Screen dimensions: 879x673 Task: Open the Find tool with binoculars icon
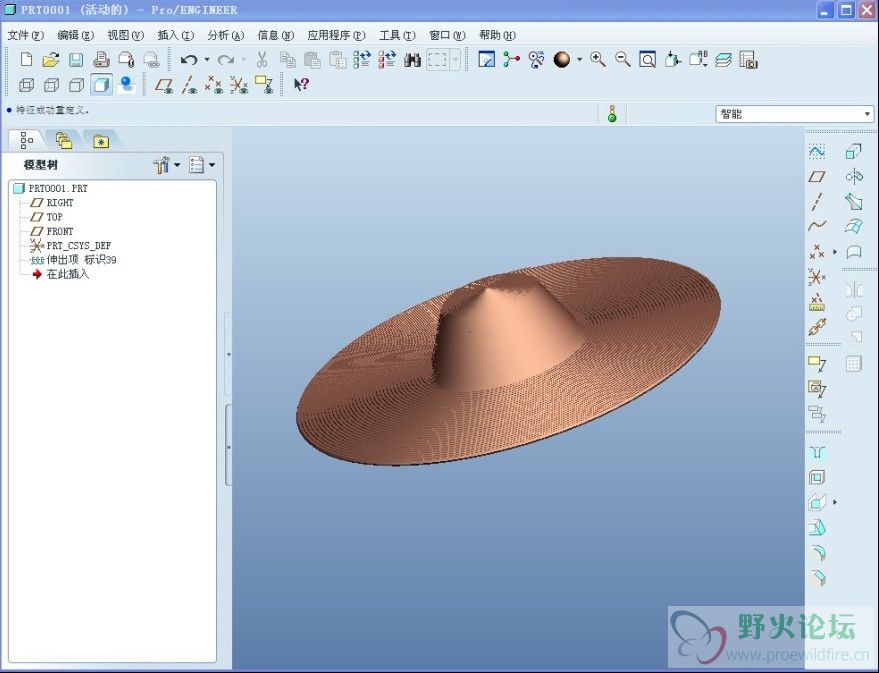(412, 59)
